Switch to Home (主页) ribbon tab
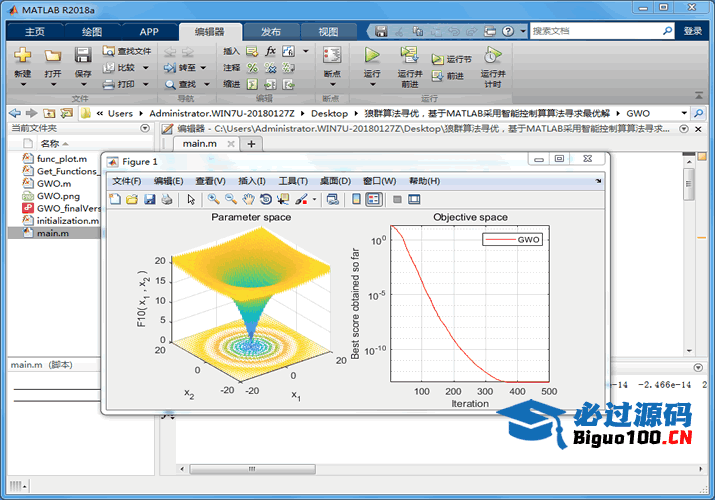 [35, 31]
